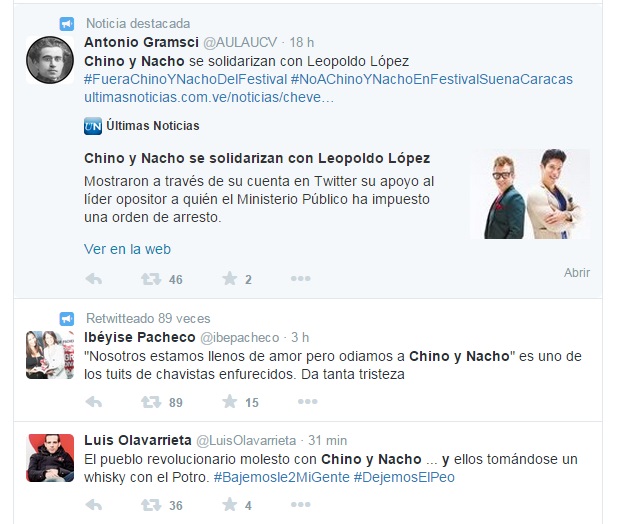620x524 pixels.
Task: Open more options on Luis Olavarrieta's tweet
Action: click(x=301, y=505)
